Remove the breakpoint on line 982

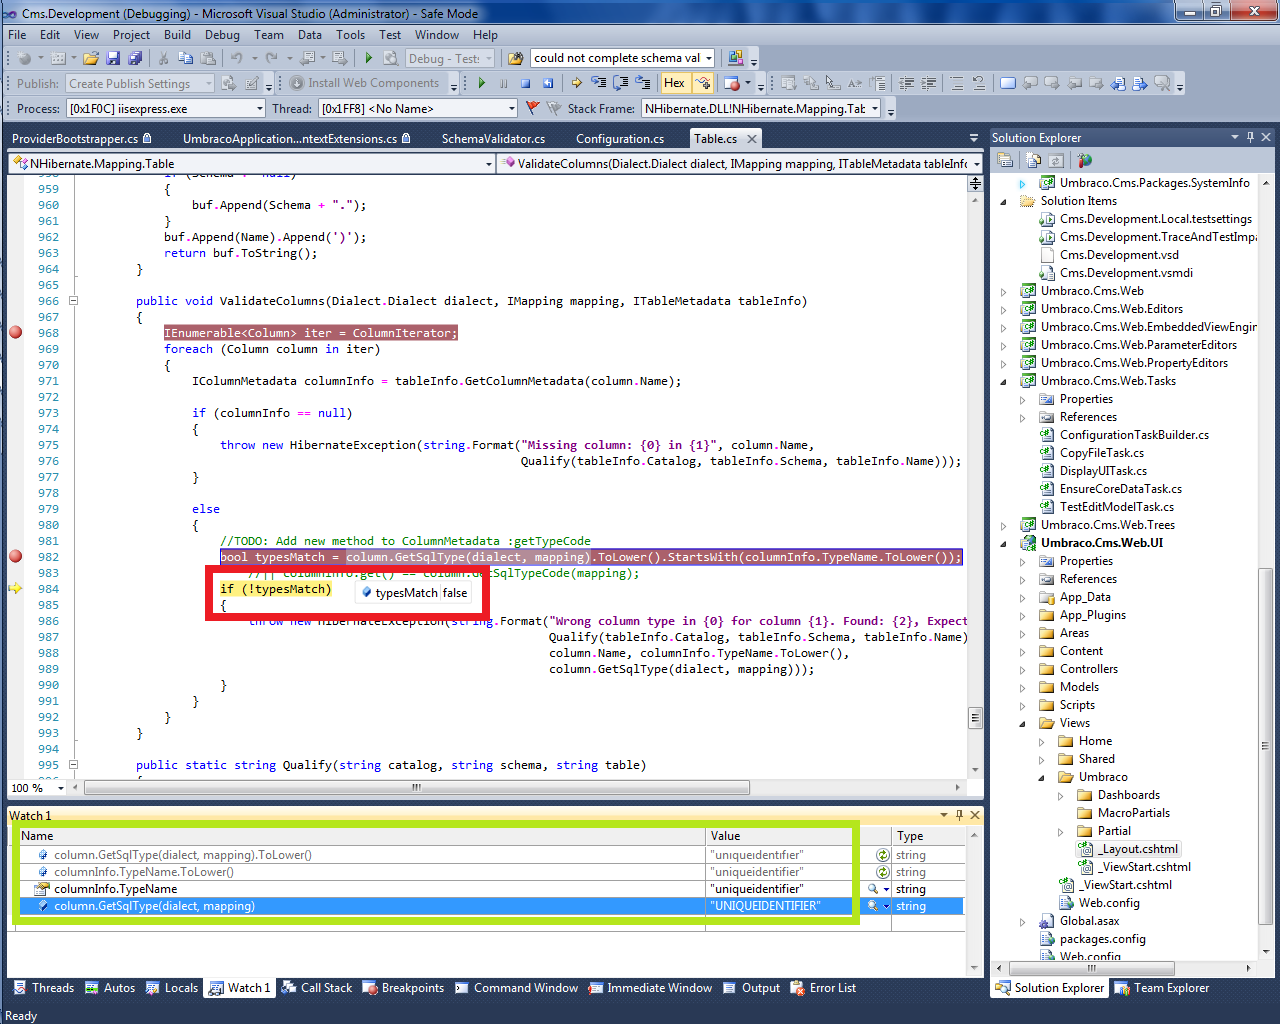[x=15, y=556]
